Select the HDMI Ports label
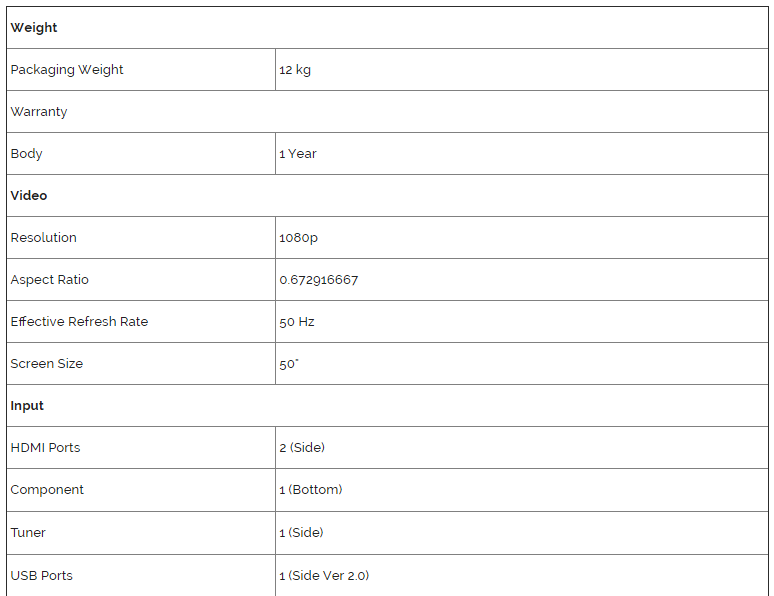 45,448
